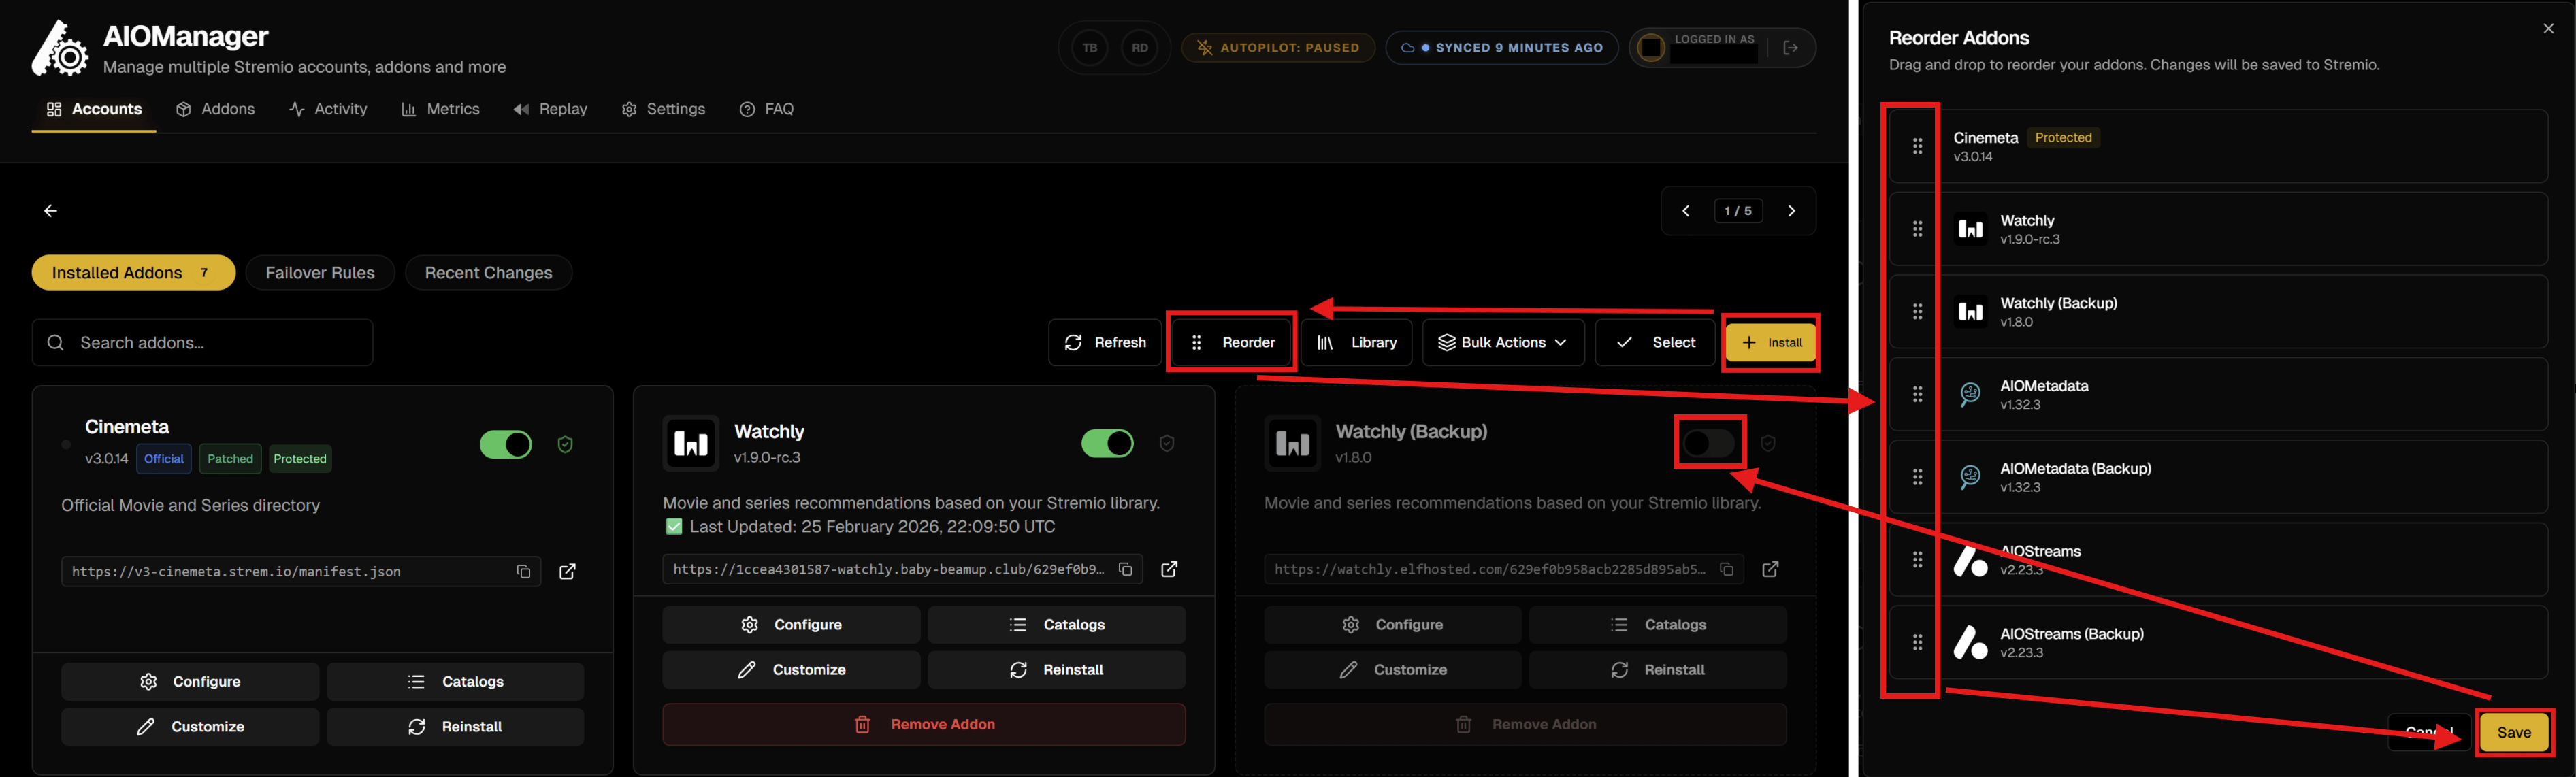Click the user avatar next to Logged in as
Image resolution: width=2576 pixels, height=777 pixels.
1652,47
